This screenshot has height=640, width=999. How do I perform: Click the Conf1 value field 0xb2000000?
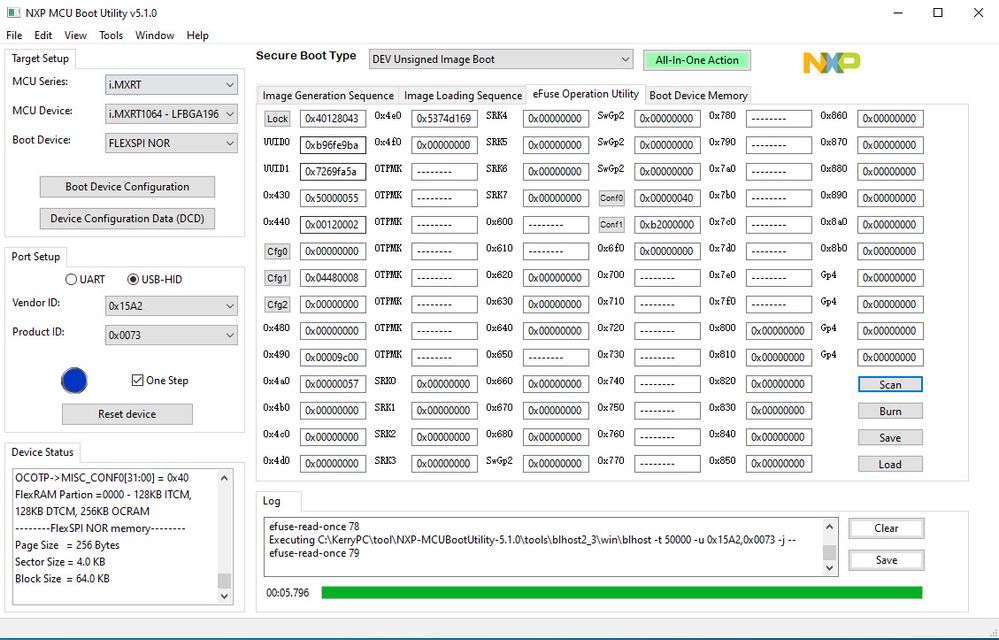click(667, 225)
